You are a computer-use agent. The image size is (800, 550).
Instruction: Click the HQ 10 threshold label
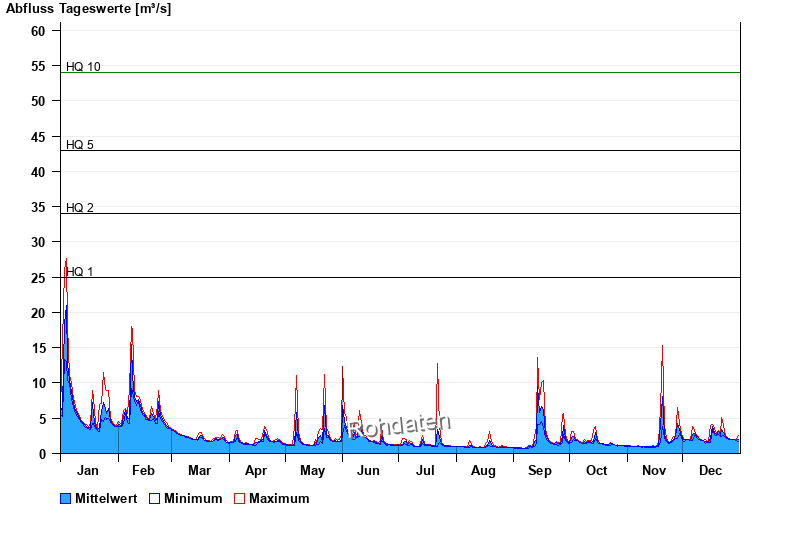click(x=83, y=67)
